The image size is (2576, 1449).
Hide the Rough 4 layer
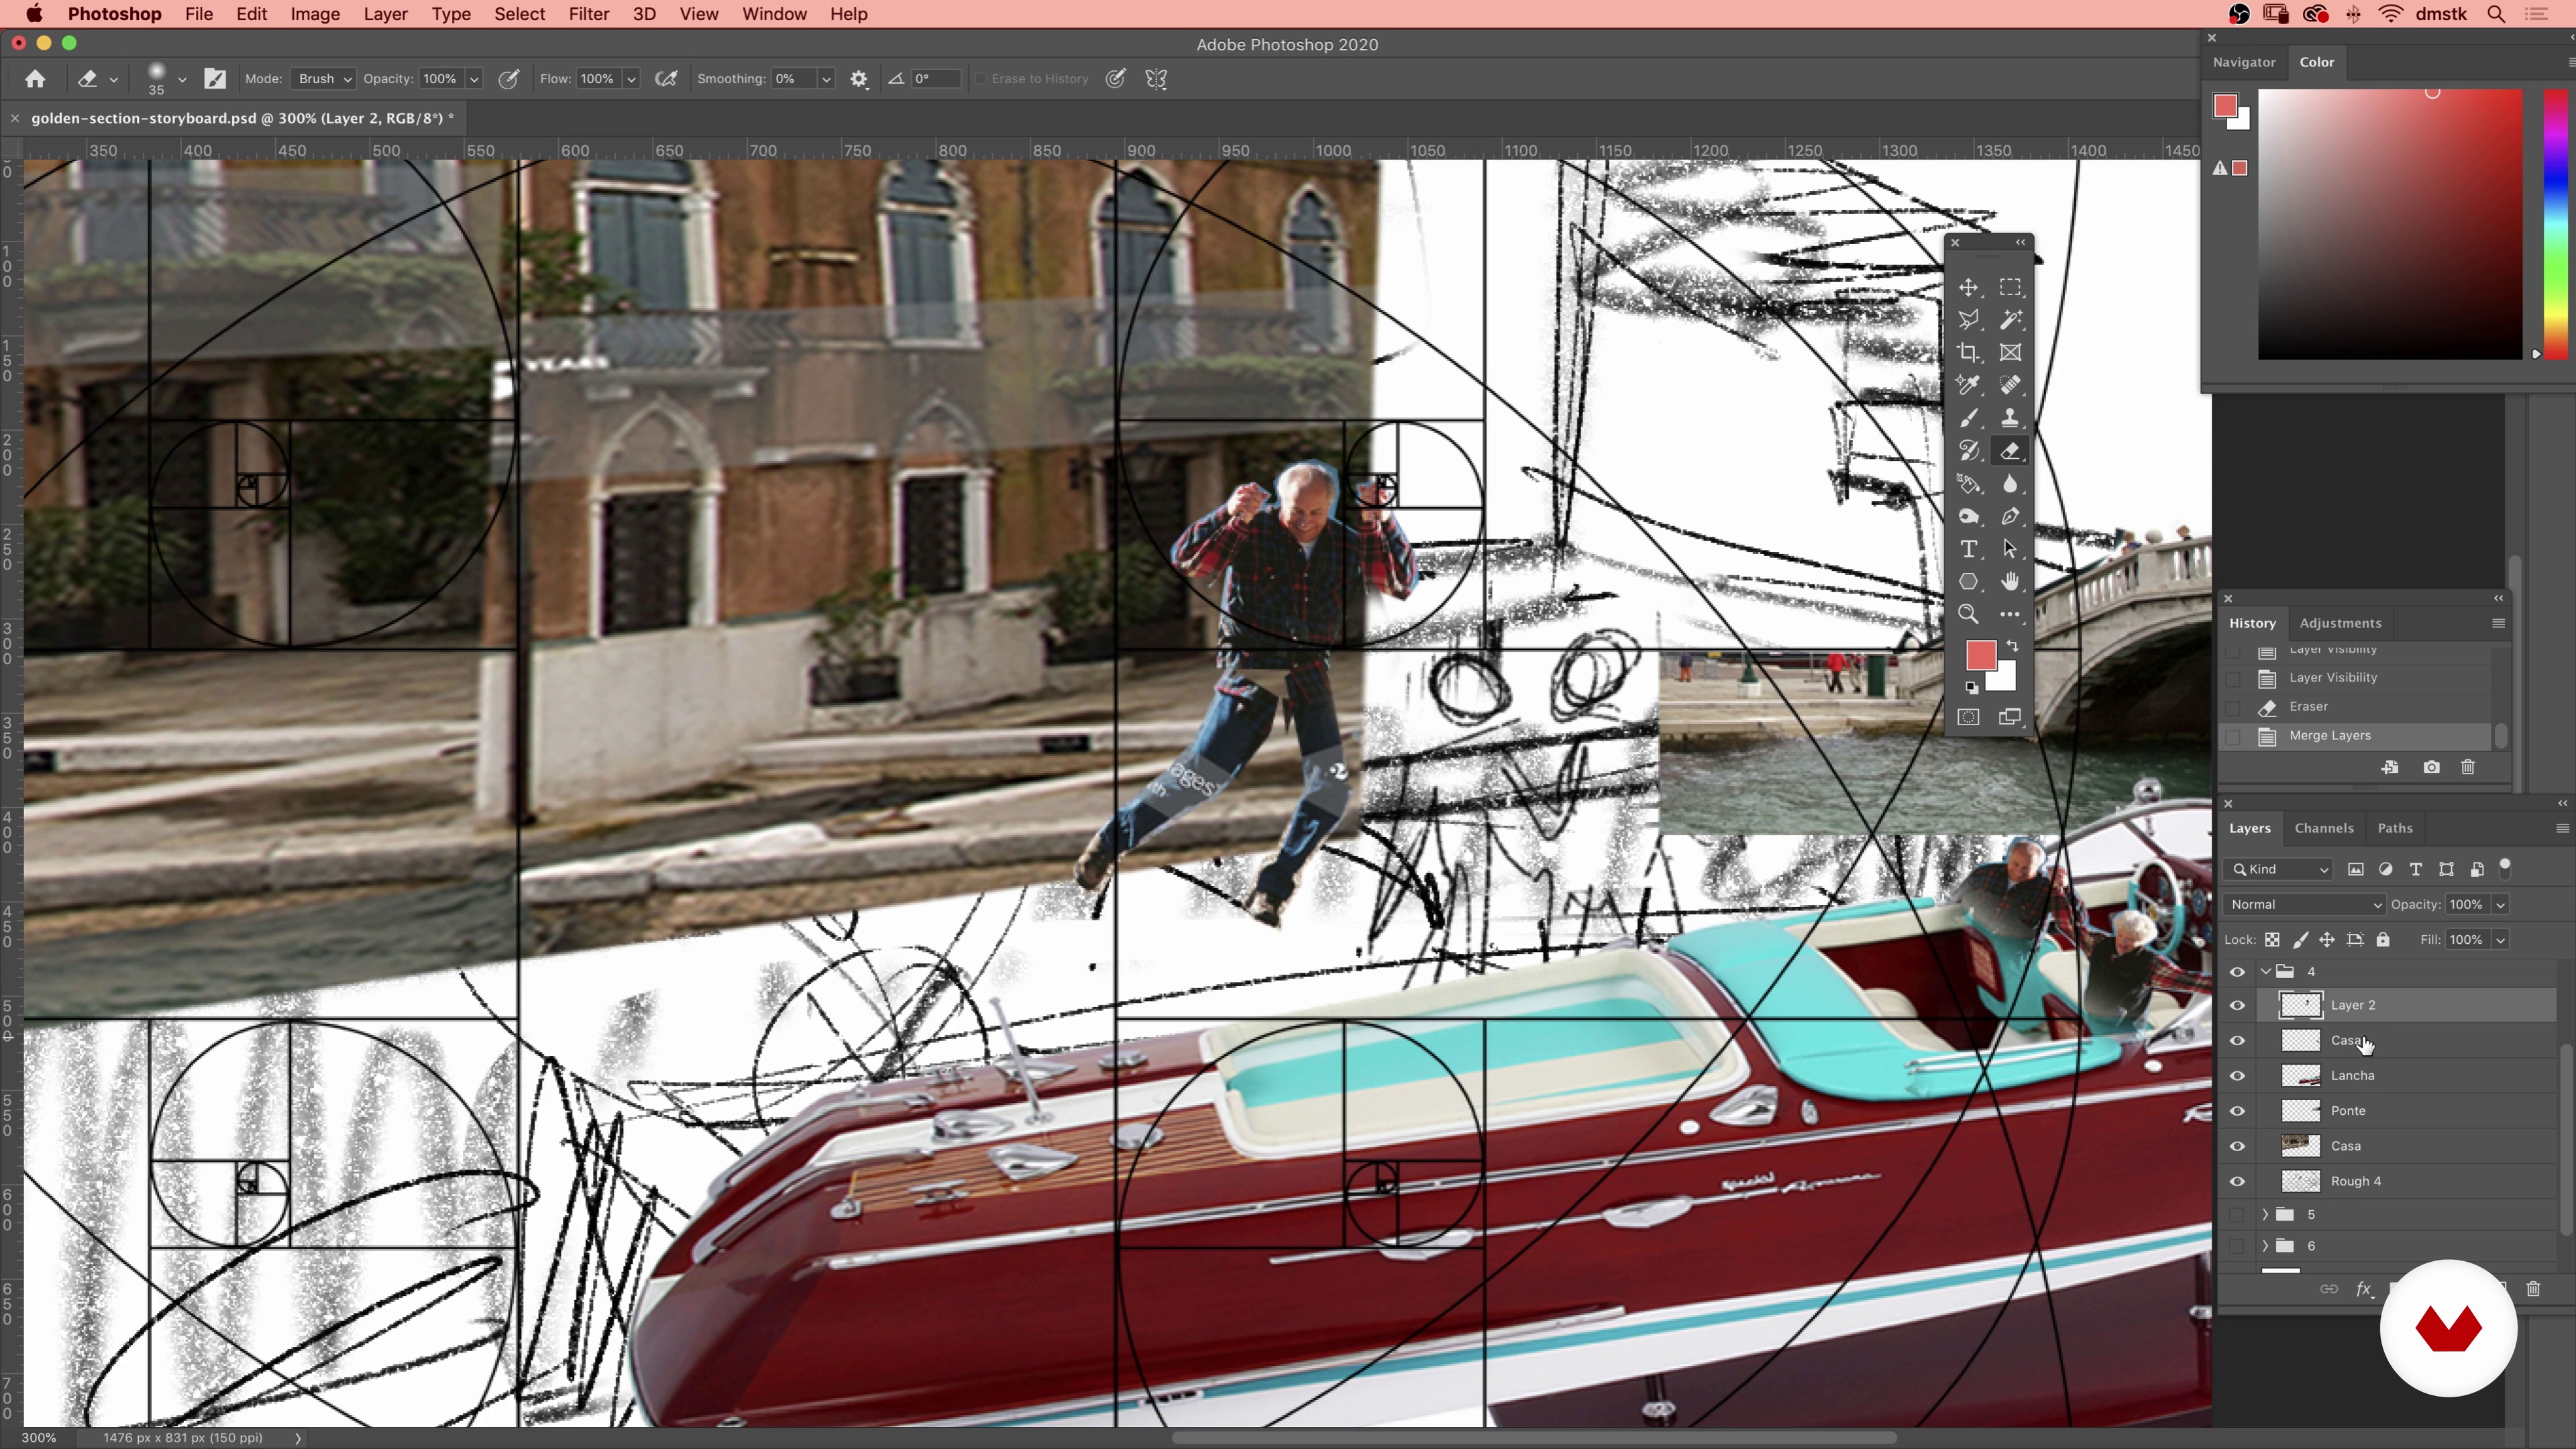(x=2237, y=1181)
